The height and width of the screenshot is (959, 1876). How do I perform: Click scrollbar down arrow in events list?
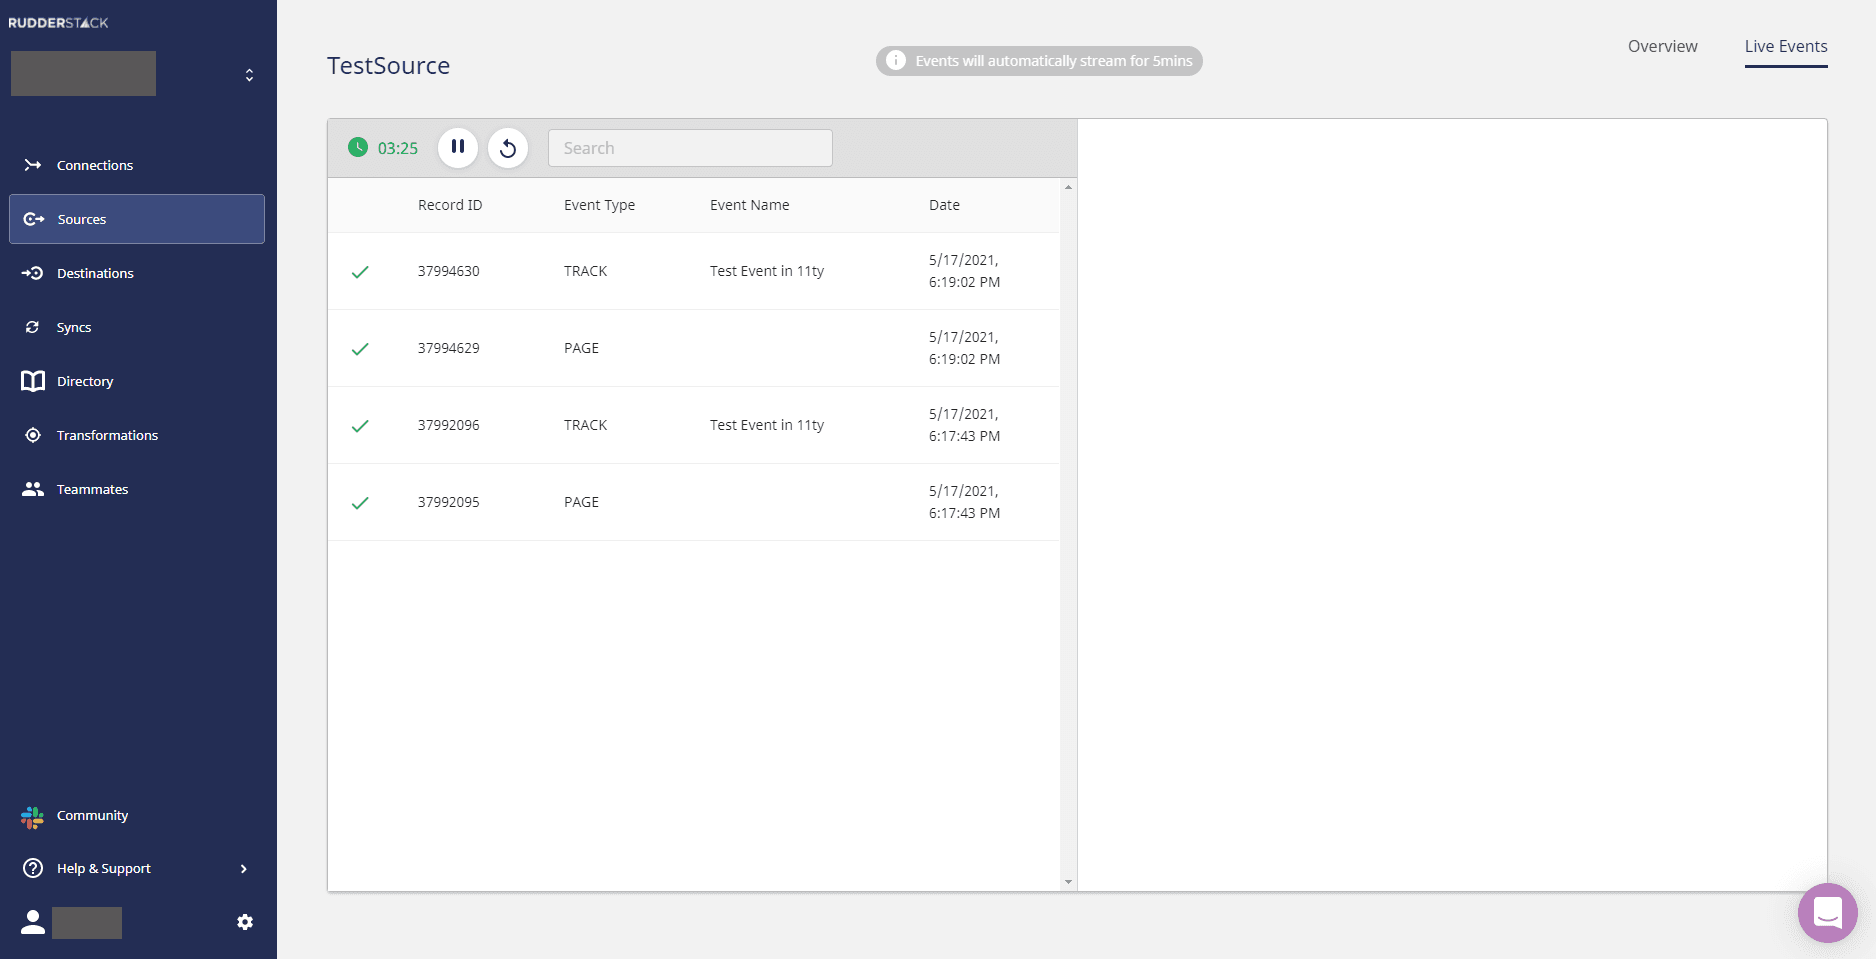pyautogui.click(x=1068, y=882)
